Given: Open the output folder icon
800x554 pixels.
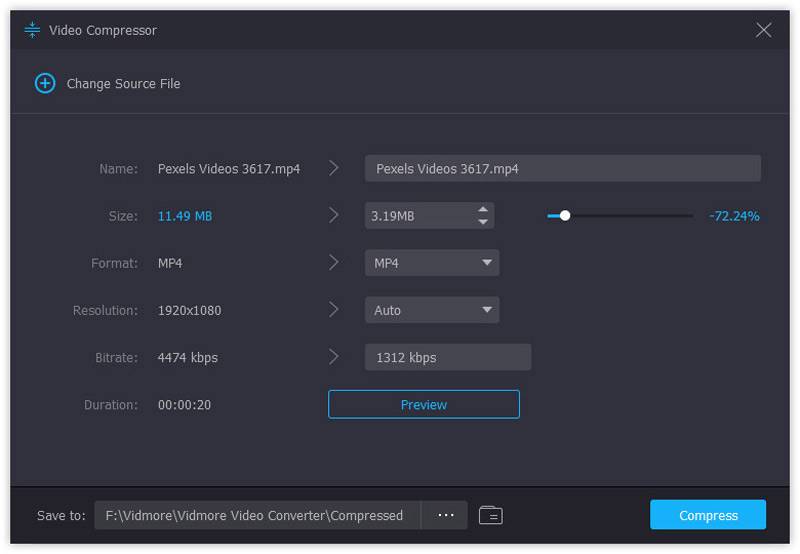Looking at the screenshot, I should click(490, 515).
